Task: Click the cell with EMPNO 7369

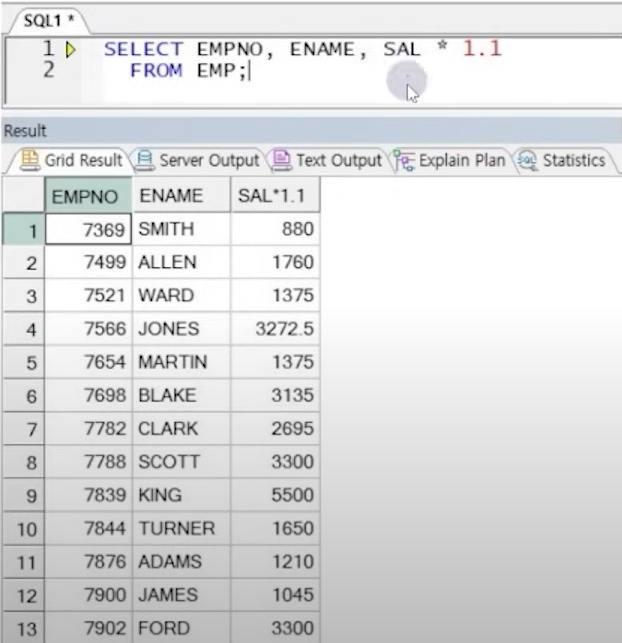Action: pos(88,229)
